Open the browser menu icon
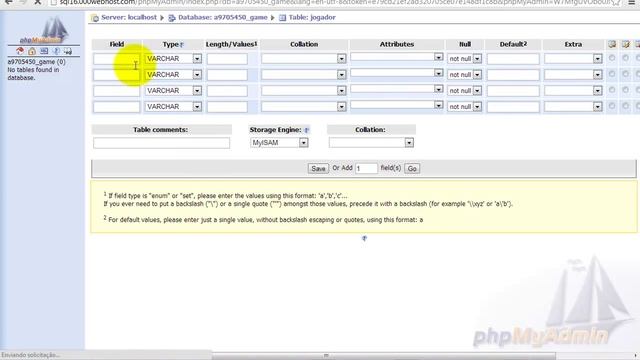The image size is (640, 360). coord(631,2)
